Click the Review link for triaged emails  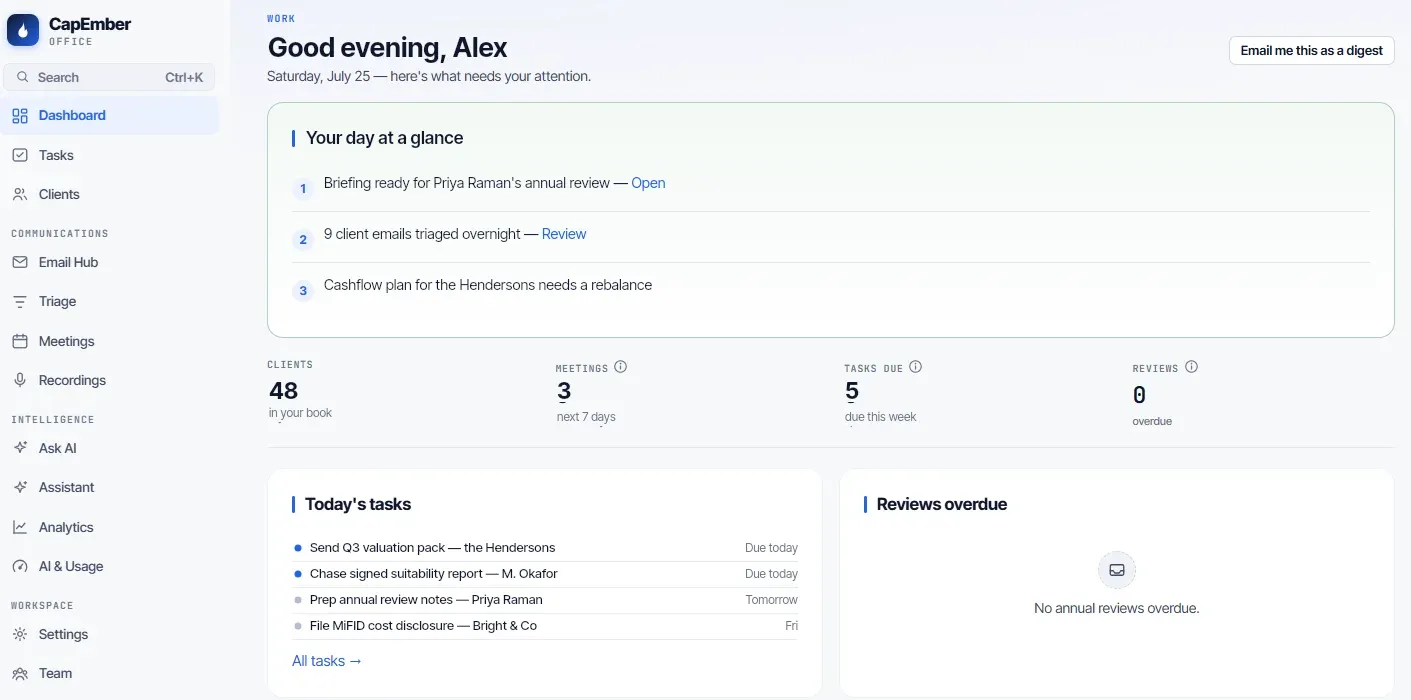(564, 234)
